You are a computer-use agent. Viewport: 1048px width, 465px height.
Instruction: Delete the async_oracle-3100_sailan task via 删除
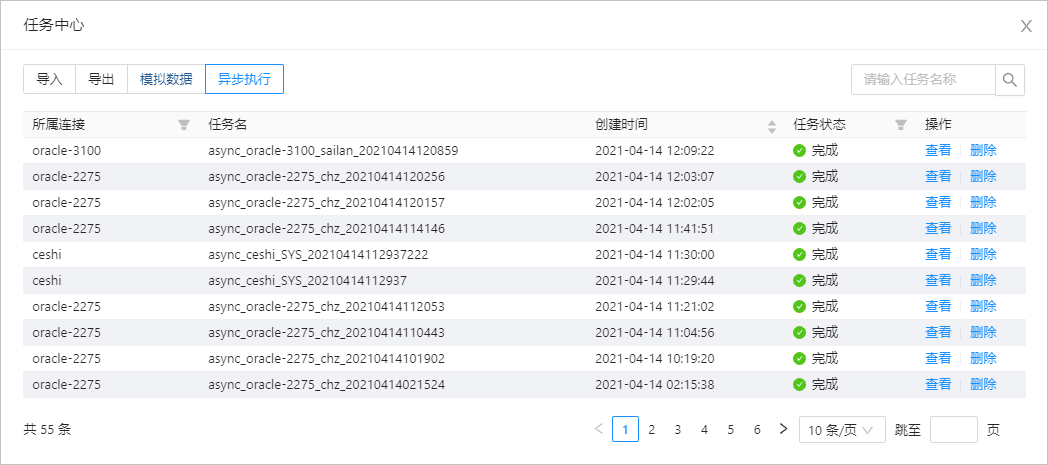tap(983, 150)
